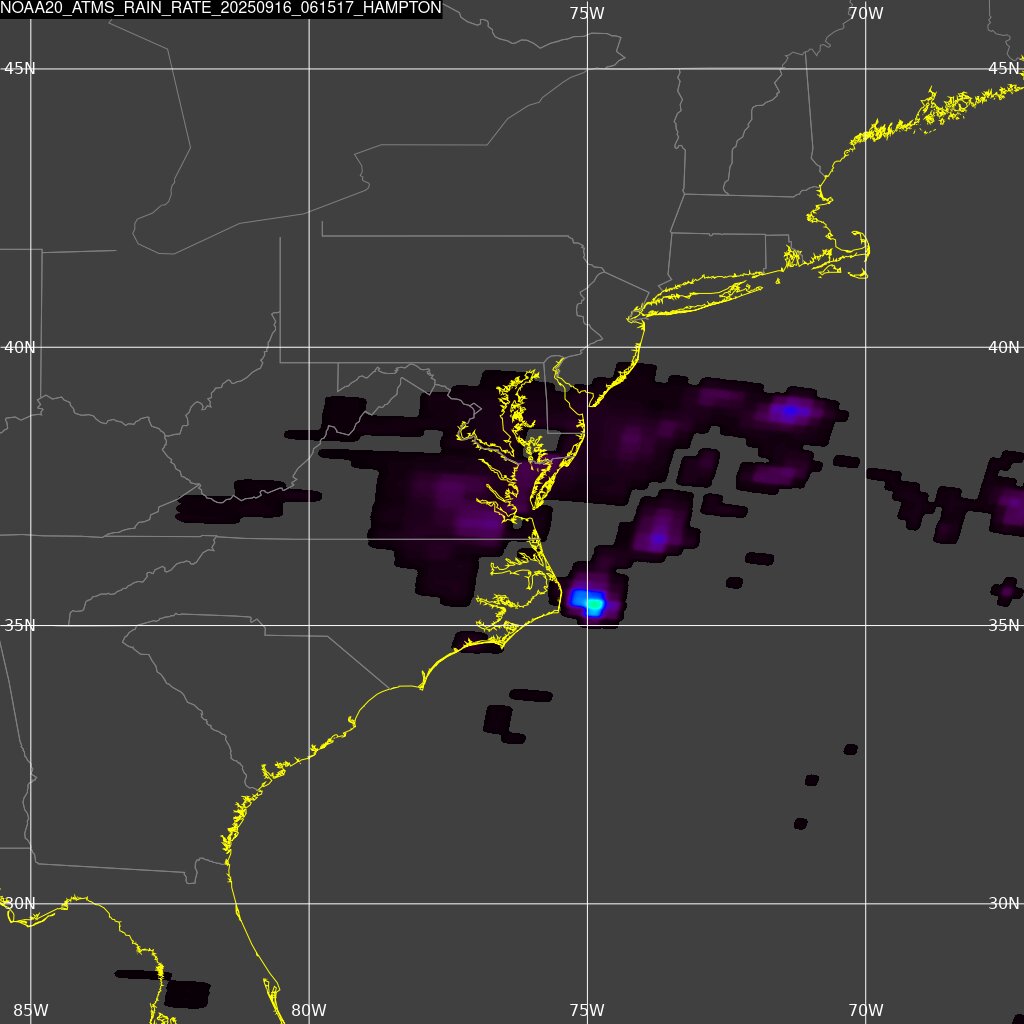This screenshot has width=1024, height=1024.
Task: Click the 80W label on the bottom edge
Action: point(309,1010)
